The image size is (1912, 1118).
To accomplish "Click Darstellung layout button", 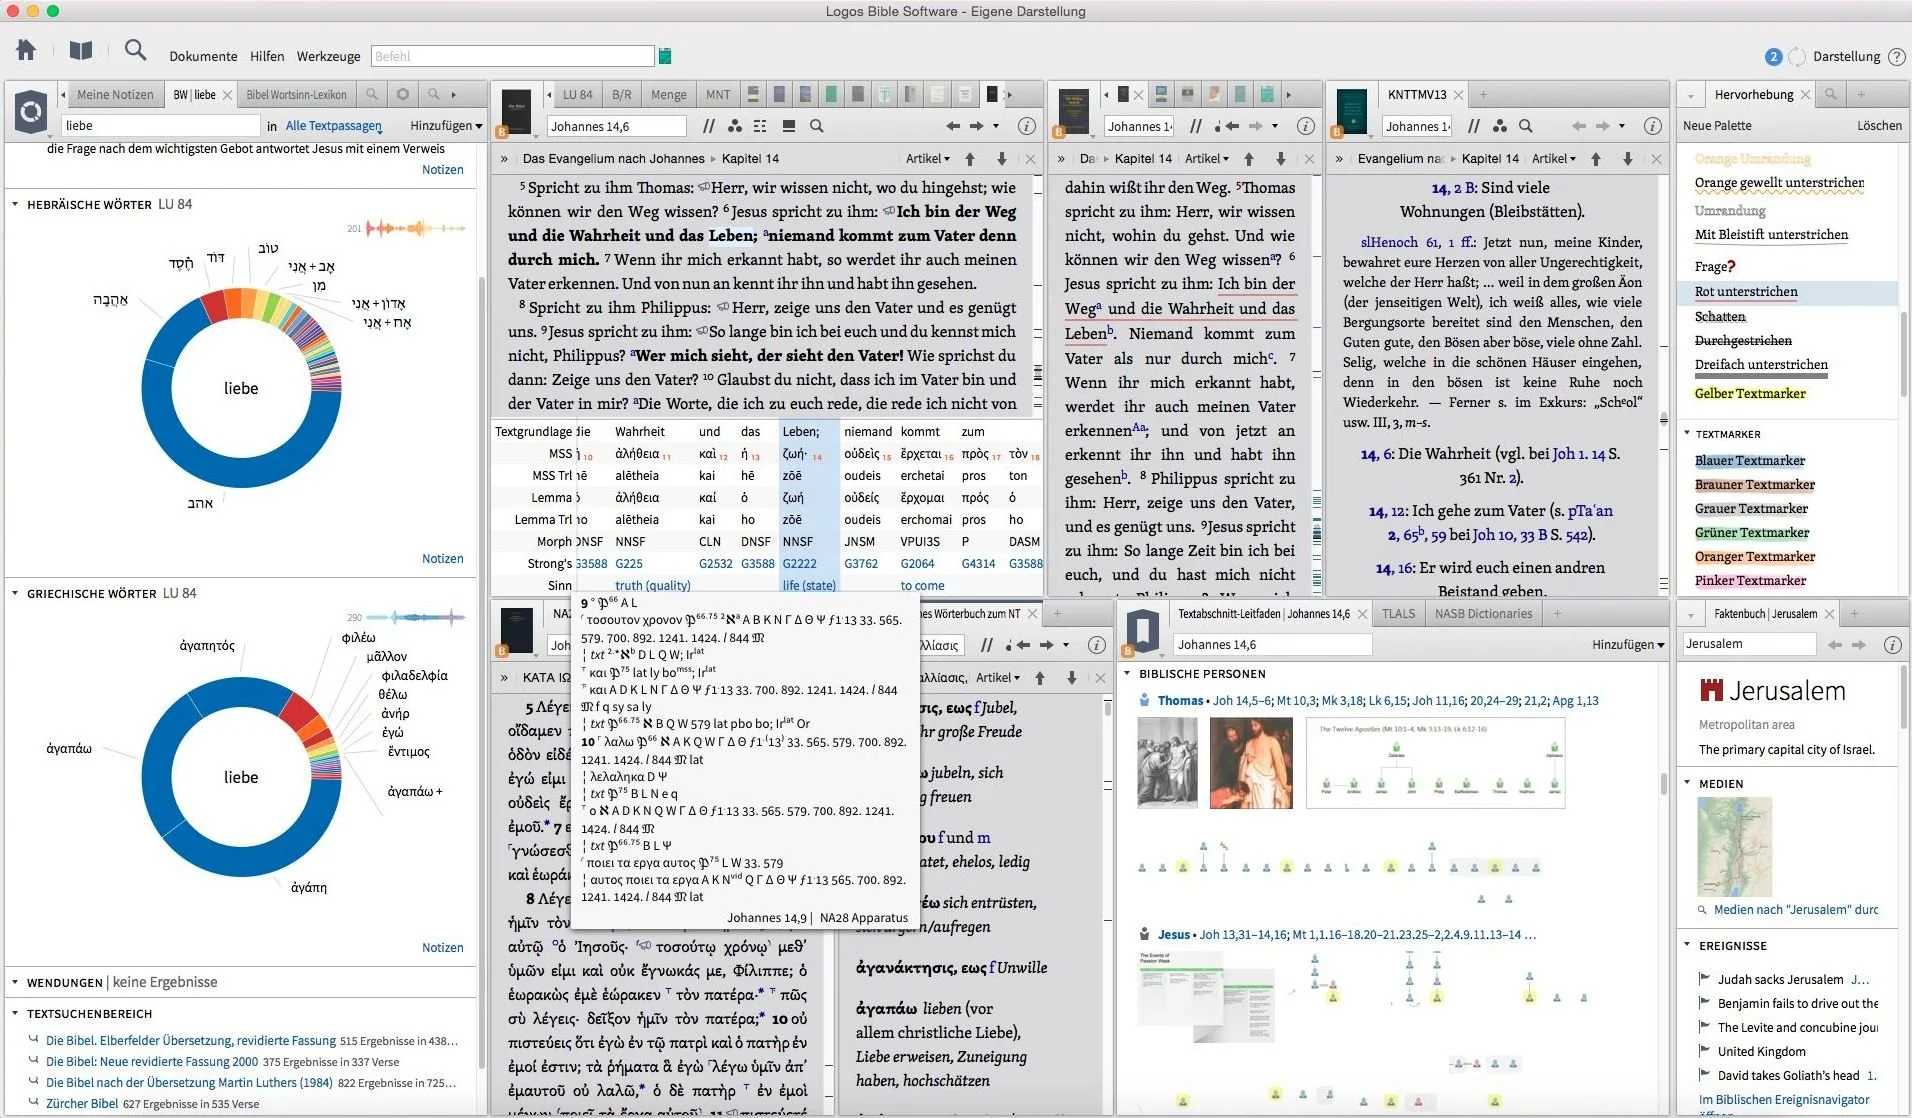I will point(1846,57).
